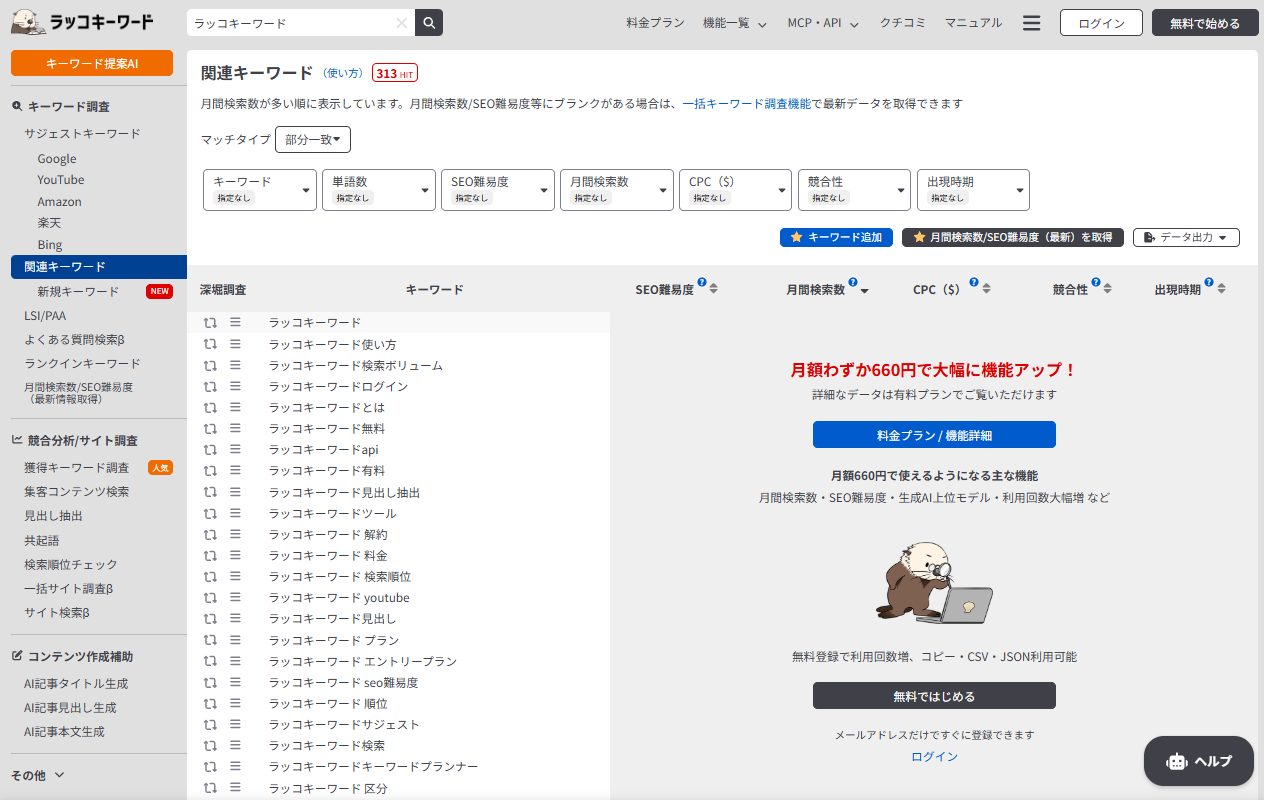The image size is (1264, 800).
Task: Click help icon next to 出現時期 header
Action: pyautogui.click(x=1209, y=283)
